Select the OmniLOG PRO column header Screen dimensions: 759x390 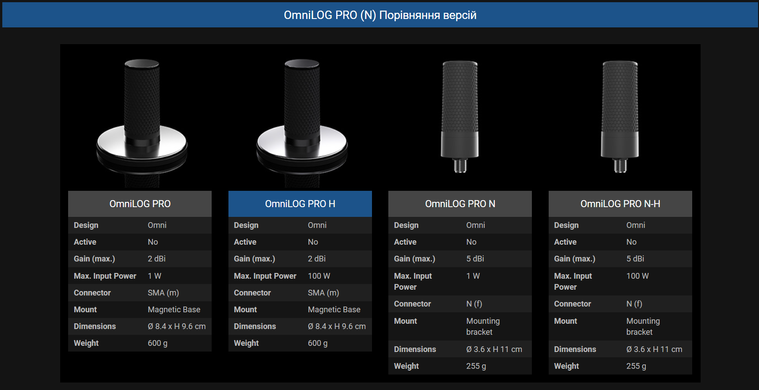pos(140,204)
